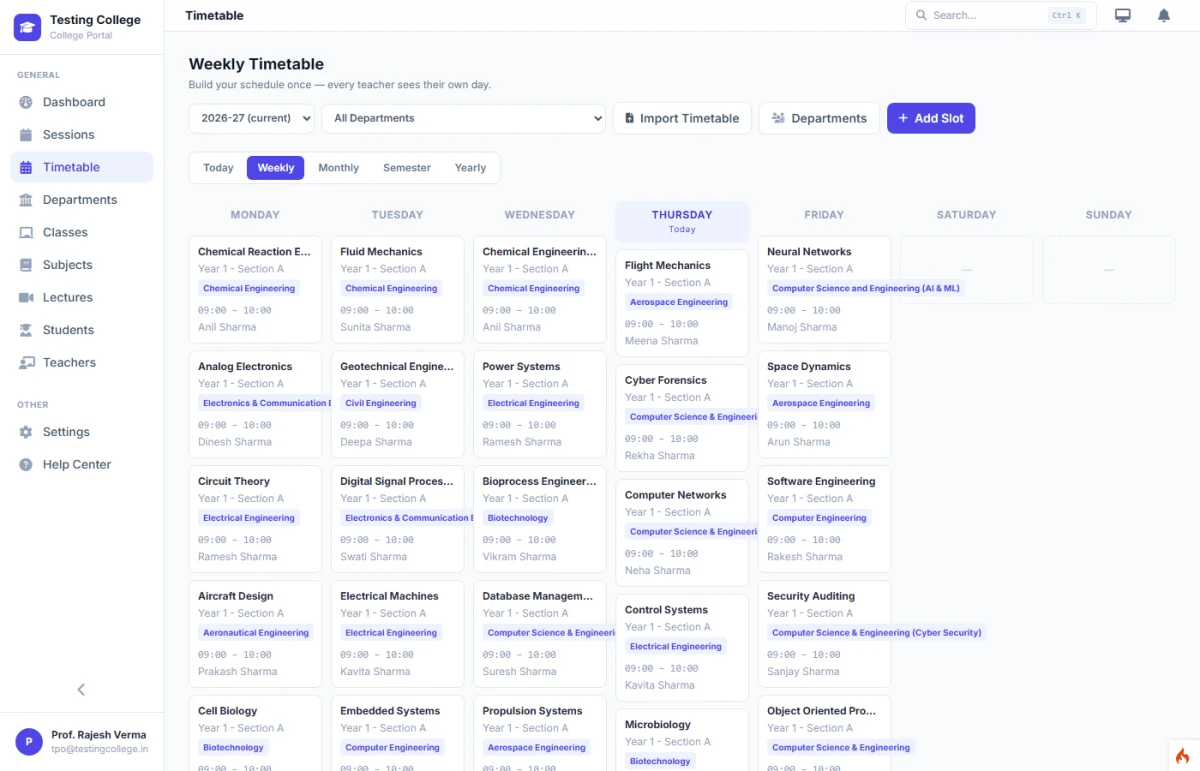Click the Add Slot button
Image resolution: width=1200 pixels, height=771 pixels.
pos(931,118)
